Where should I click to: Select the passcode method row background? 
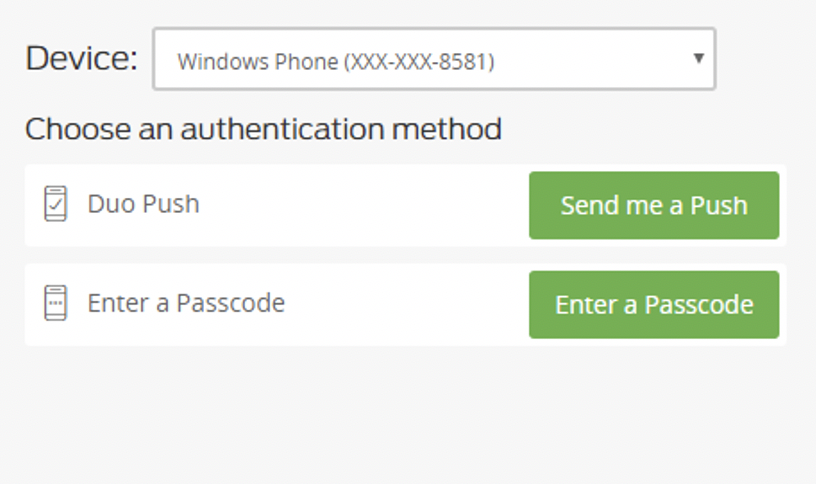405,304
